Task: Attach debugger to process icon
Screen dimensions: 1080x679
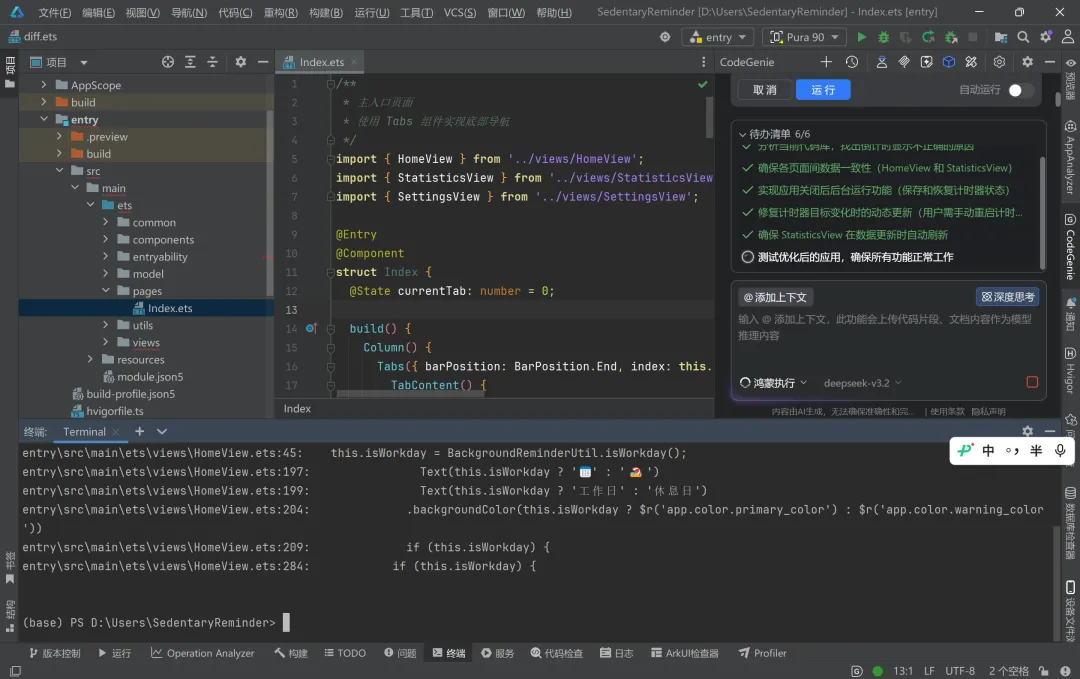Action: [x=951, y=37]
